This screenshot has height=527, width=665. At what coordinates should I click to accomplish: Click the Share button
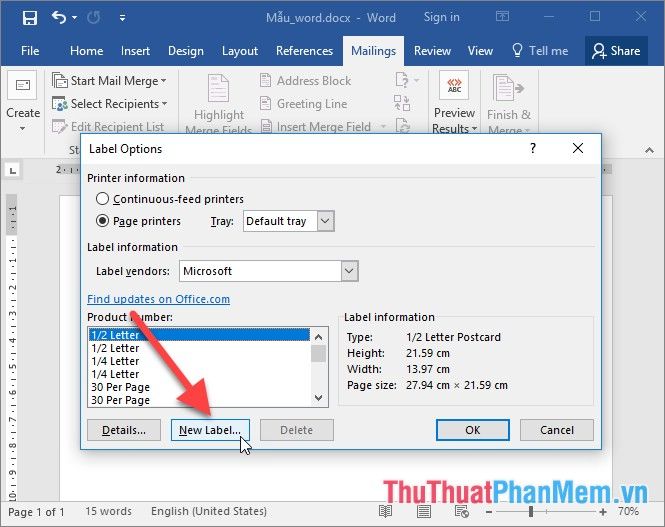[x=616, y=51]
